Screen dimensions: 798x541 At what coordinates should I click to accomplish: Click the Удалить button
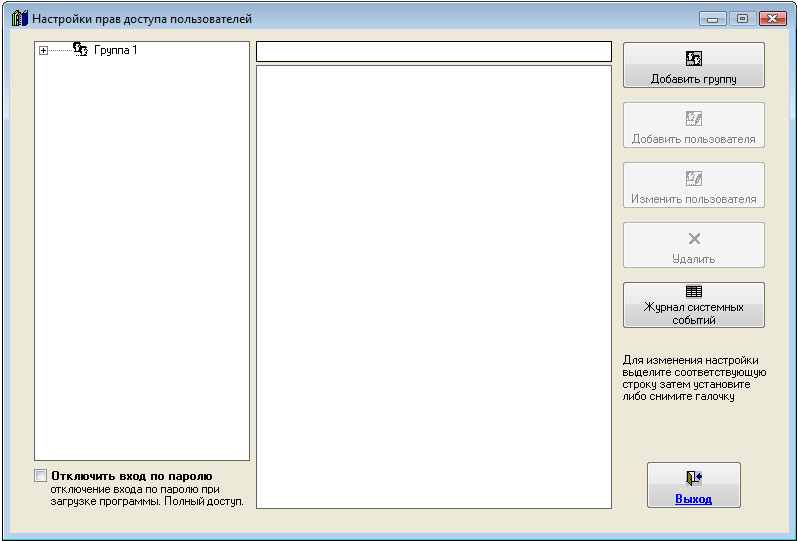694,245
